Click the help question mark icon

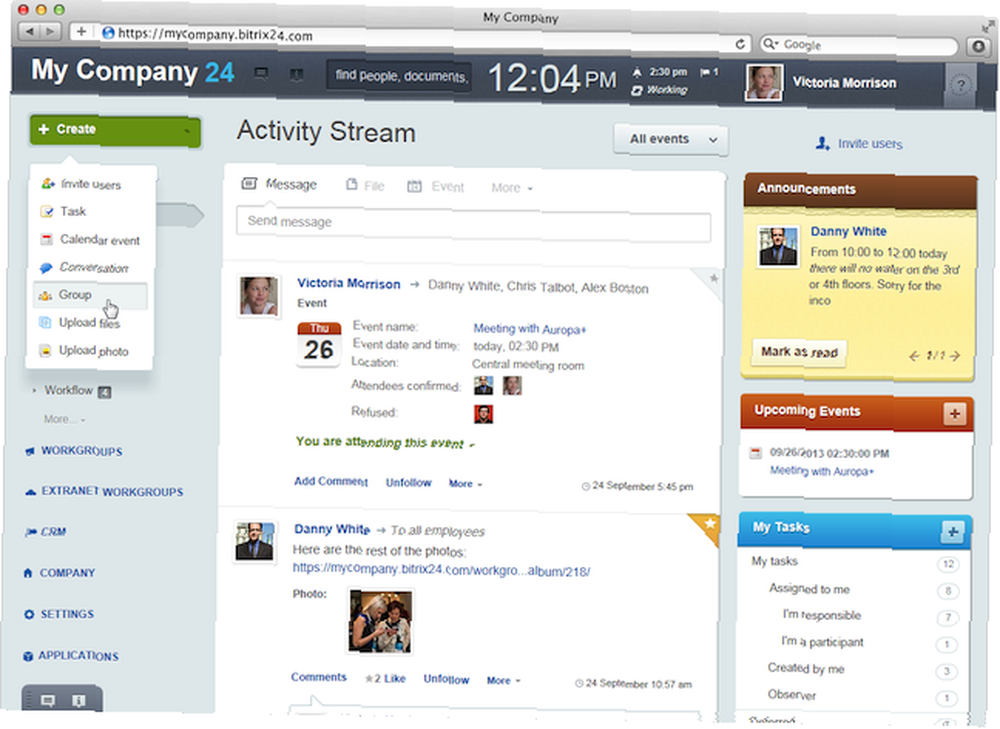click(960, 85)
